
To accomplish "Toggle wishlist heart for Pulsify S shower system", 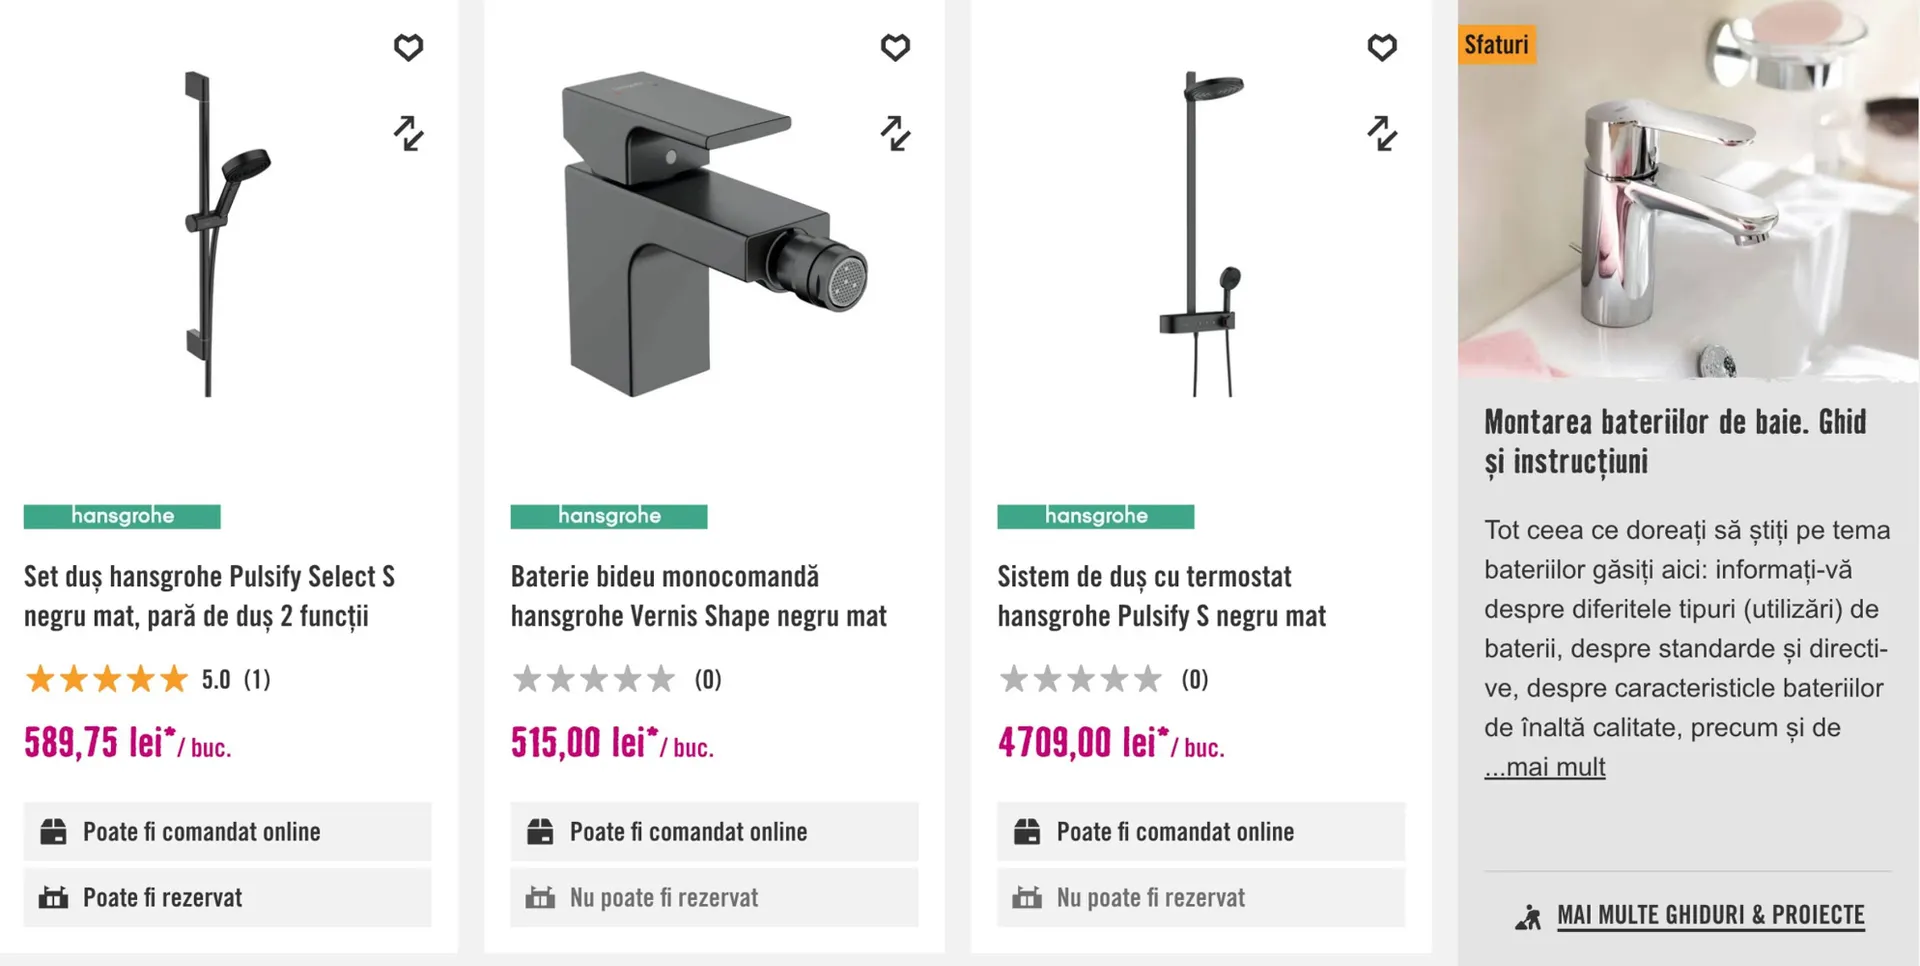I will tap(1382, 47).
